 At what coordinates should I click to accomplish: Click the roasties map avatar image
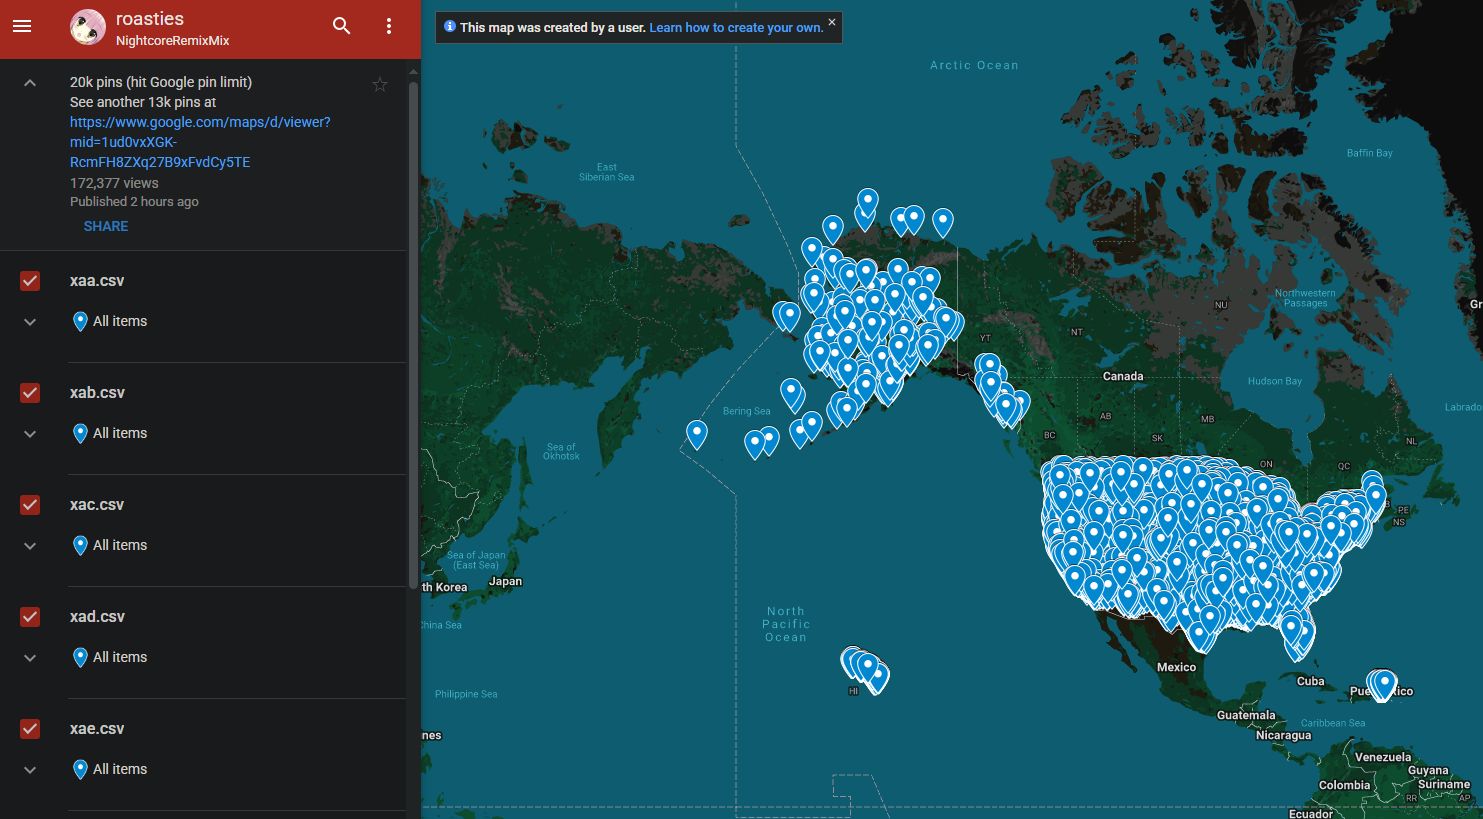tap(88, 27)
